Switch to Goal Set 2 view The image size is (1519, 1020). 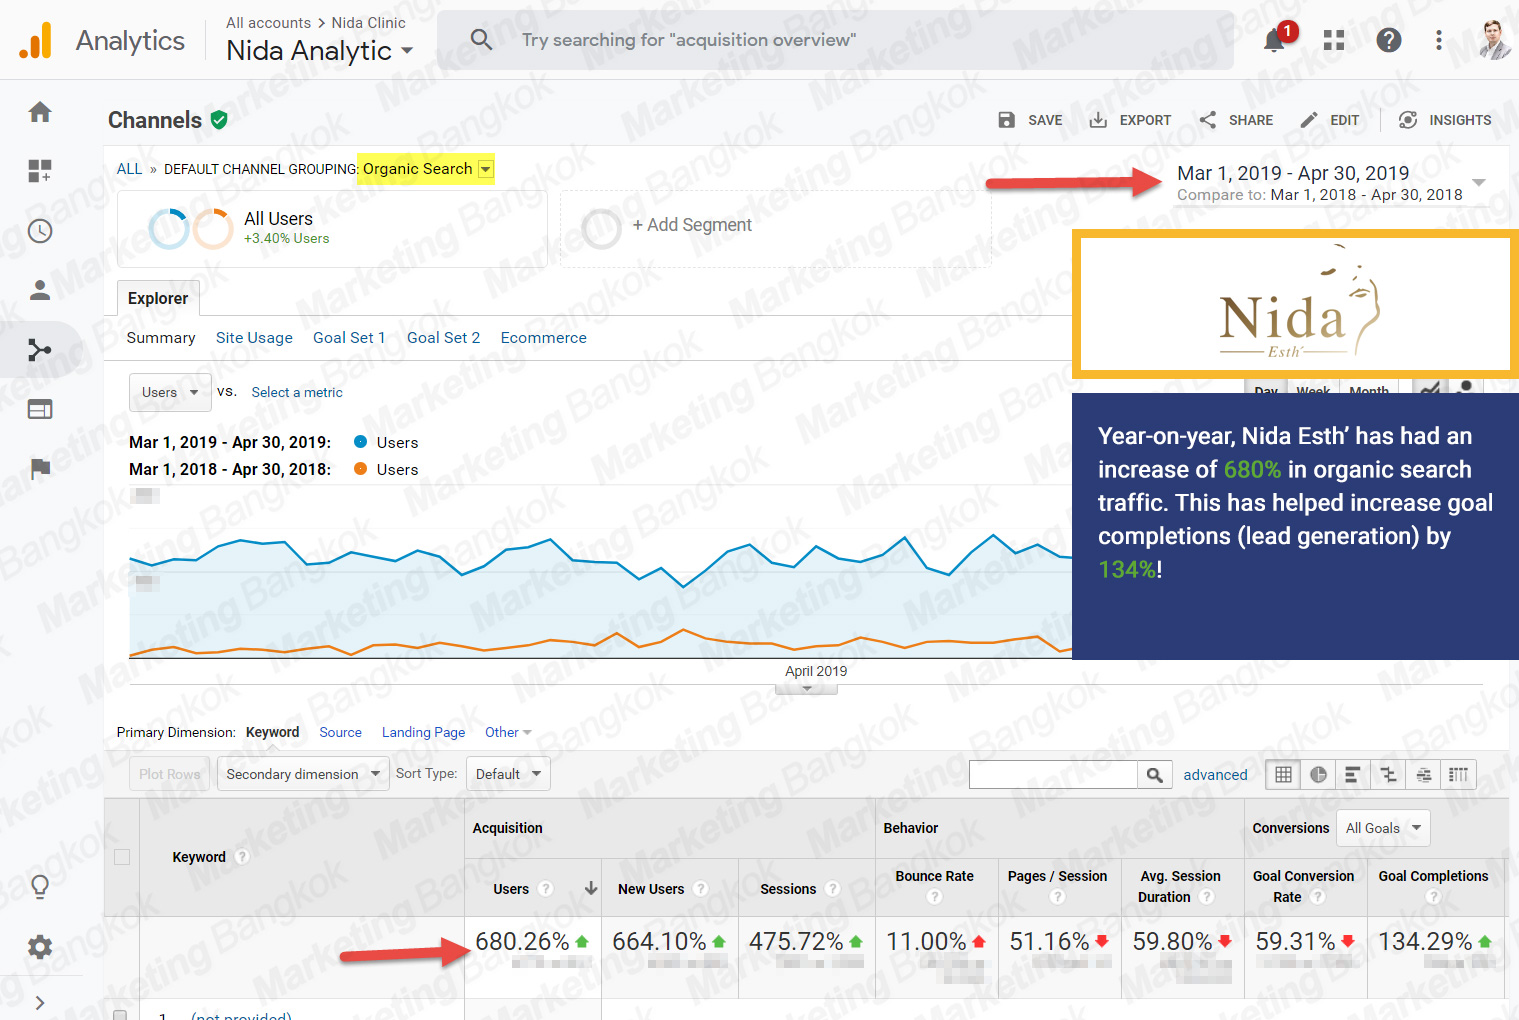(x=443, y=338)
